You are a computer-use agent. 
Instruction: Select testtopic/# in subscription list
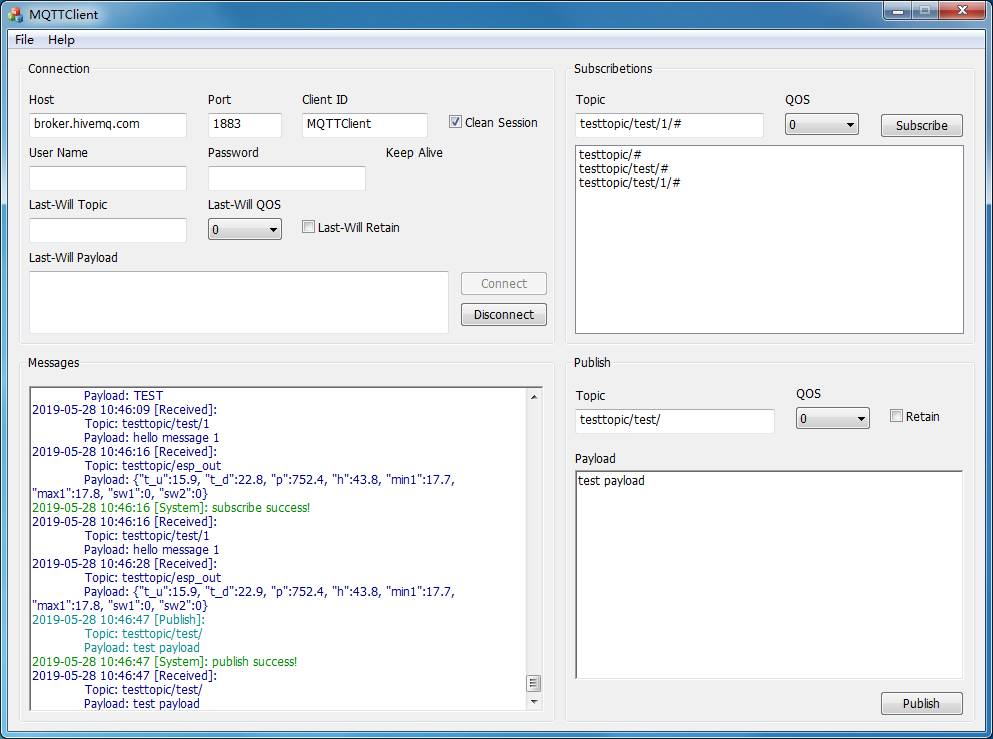click(610, 155)
